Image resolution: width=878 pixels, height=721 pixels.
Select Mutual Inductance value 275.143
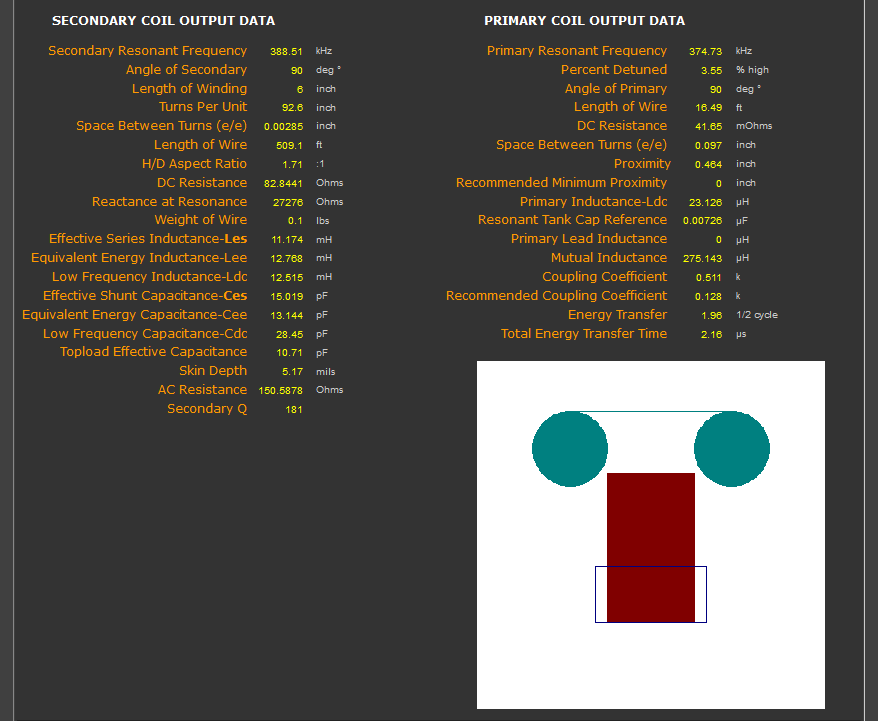coord(703,259)
